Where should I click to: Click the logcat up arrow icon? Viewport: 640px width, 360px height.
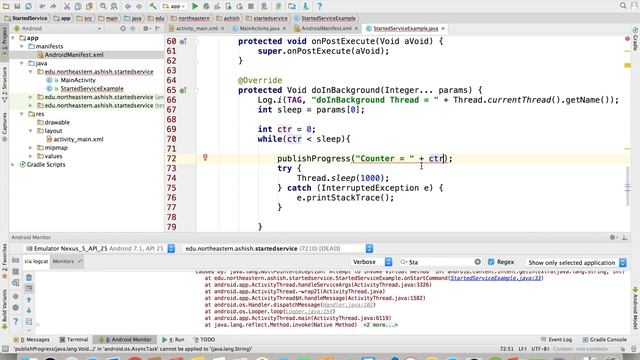(29, 300)
